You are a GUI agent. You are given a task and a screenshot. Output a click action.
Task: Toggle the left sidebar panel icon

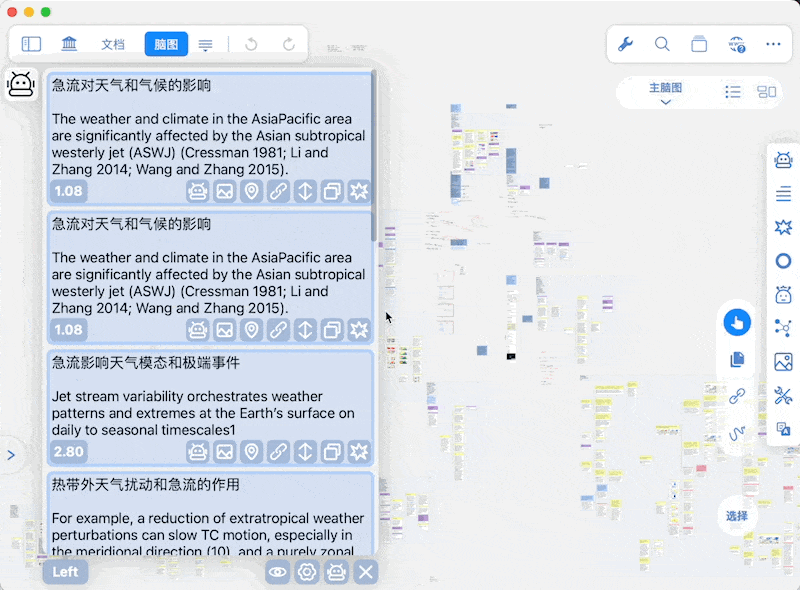tap(31, 44)
